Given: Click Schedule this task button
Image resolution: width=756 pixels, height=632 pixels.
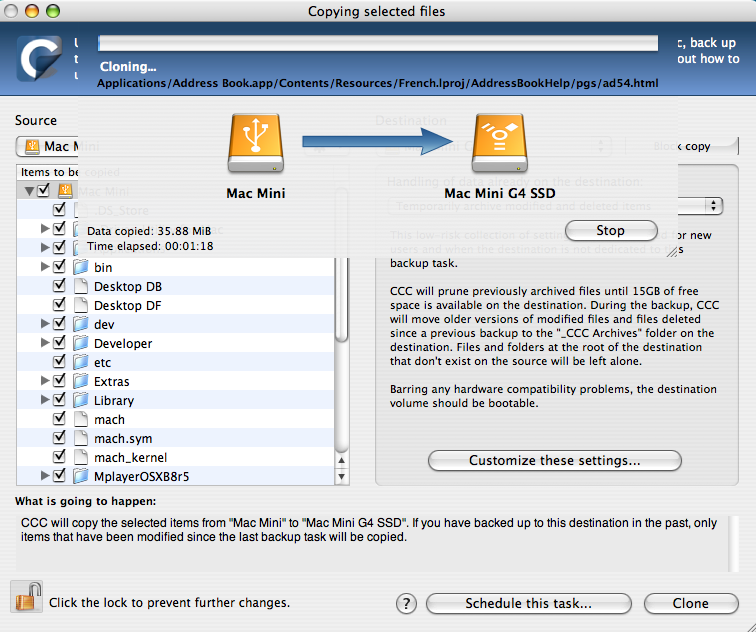Looking at the screenshot, I should [x=528, y=604].
